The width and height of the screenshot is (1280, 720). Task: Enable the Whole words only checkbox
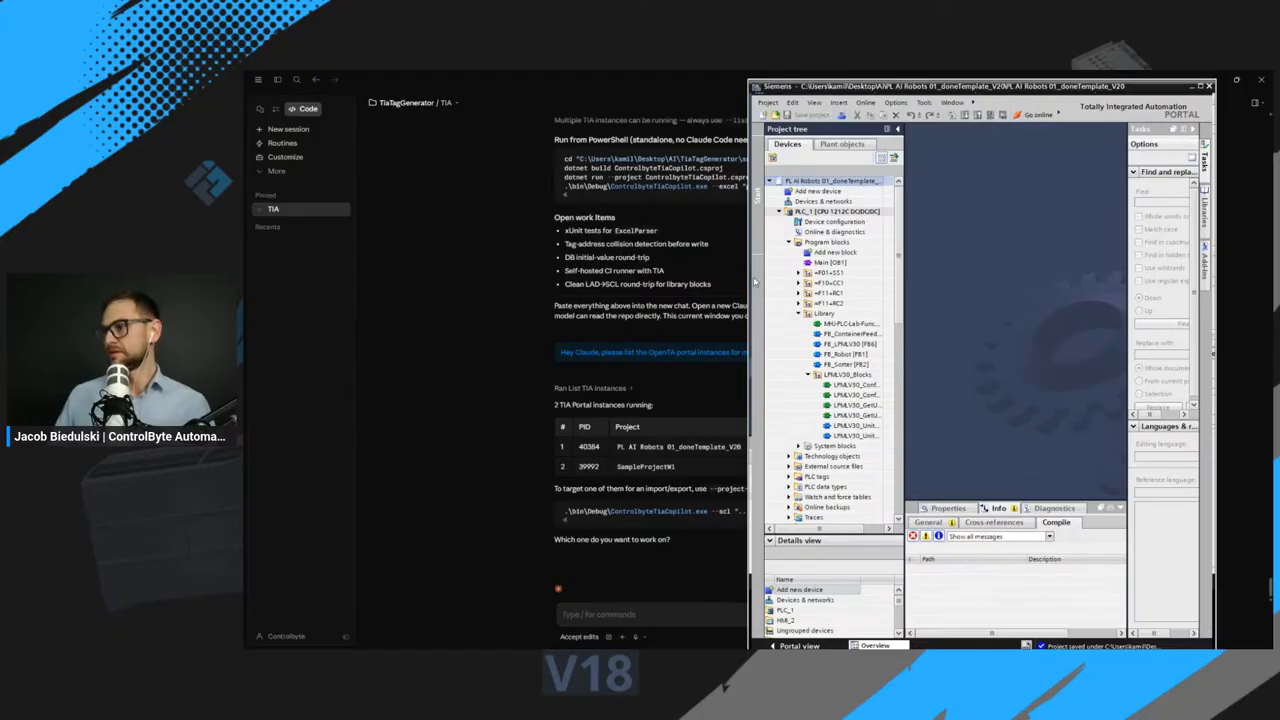[x=1138, y=216]
